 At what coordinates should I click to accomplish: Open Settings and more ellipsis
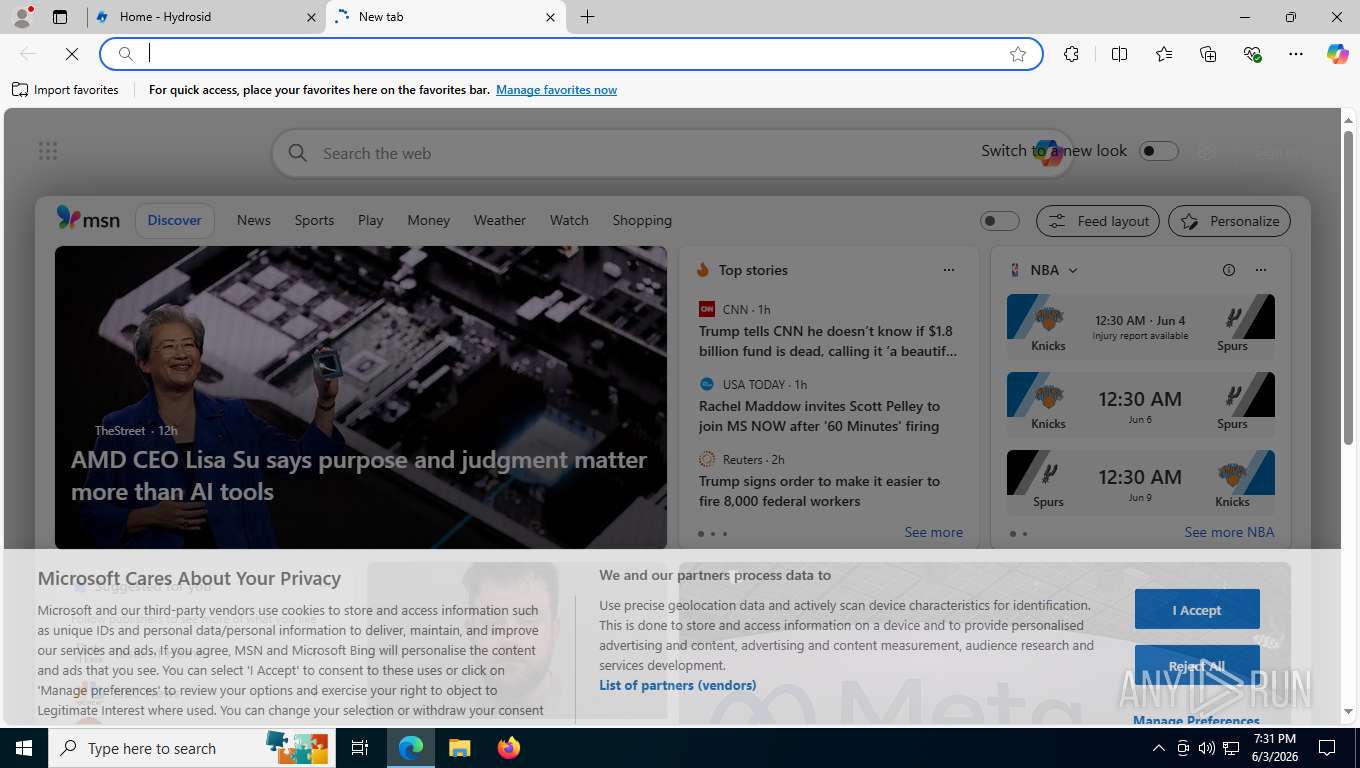click(1296, 54)
